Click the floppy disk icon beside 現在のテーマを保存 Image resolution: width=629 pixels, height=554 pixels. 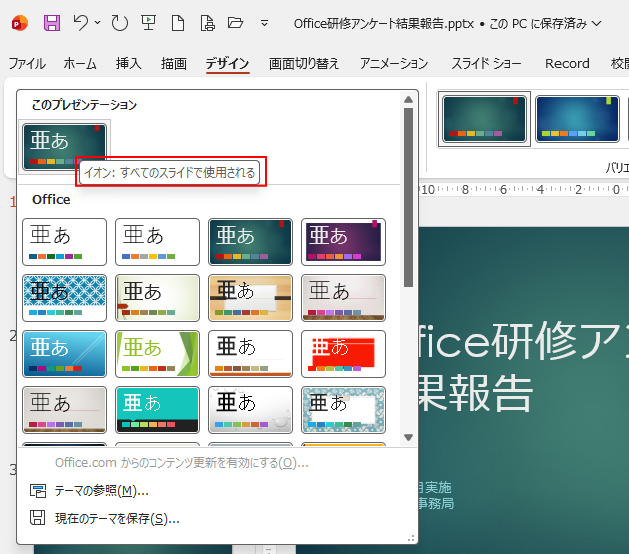pos(38,518)
